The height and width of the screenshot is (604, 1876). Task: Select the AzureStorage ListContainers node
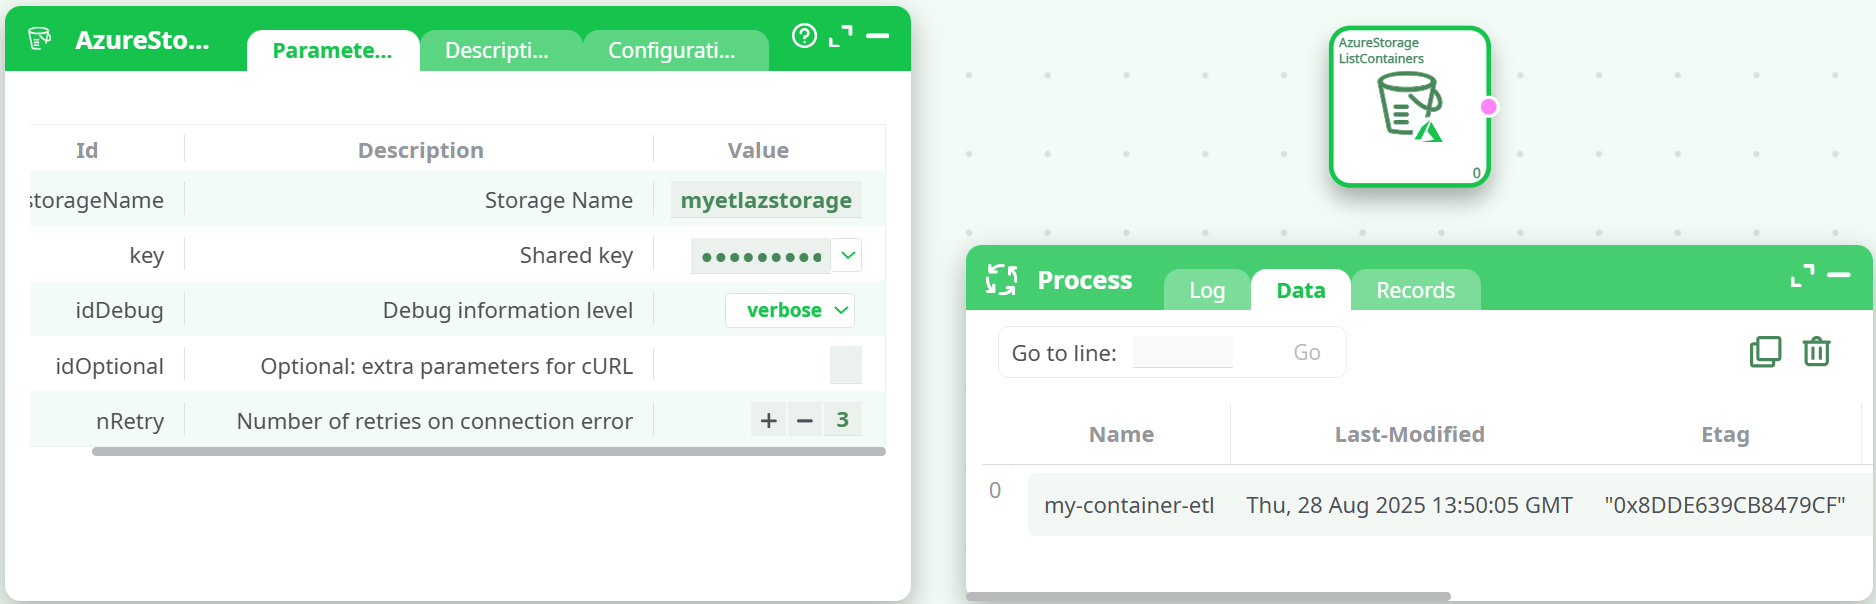pos(1408,107)
